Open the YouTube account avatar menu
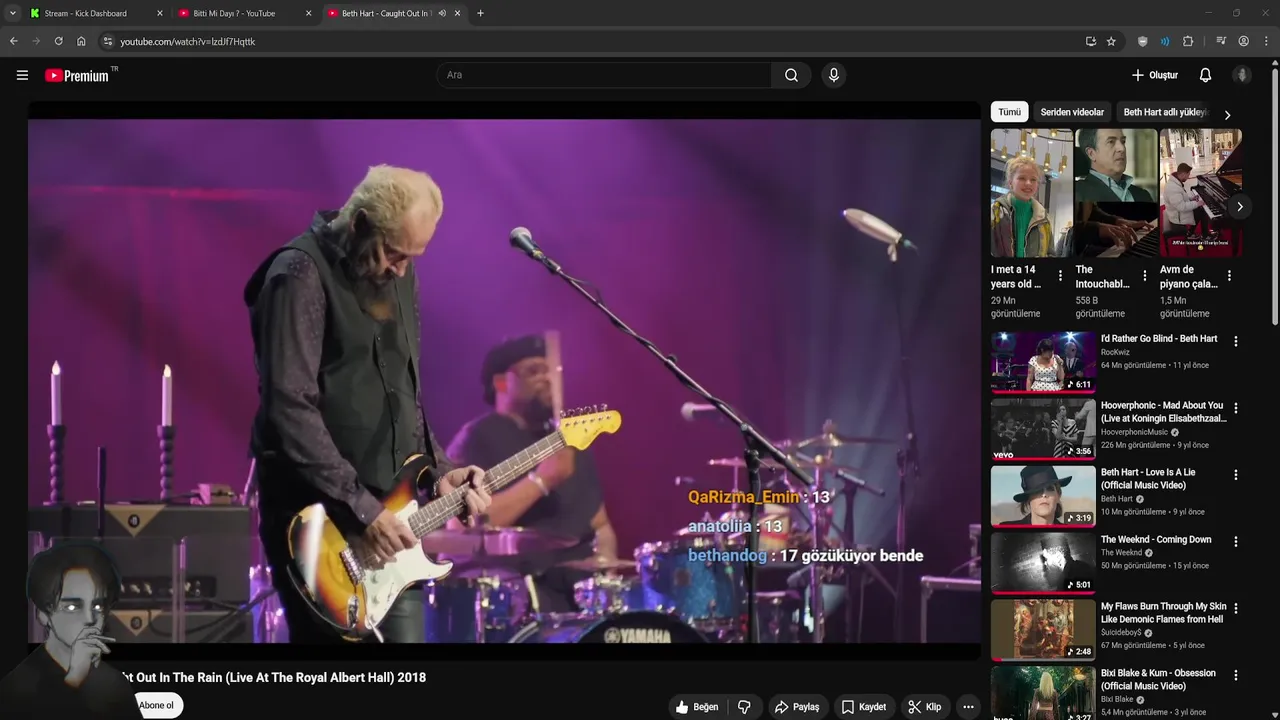 1242,75
